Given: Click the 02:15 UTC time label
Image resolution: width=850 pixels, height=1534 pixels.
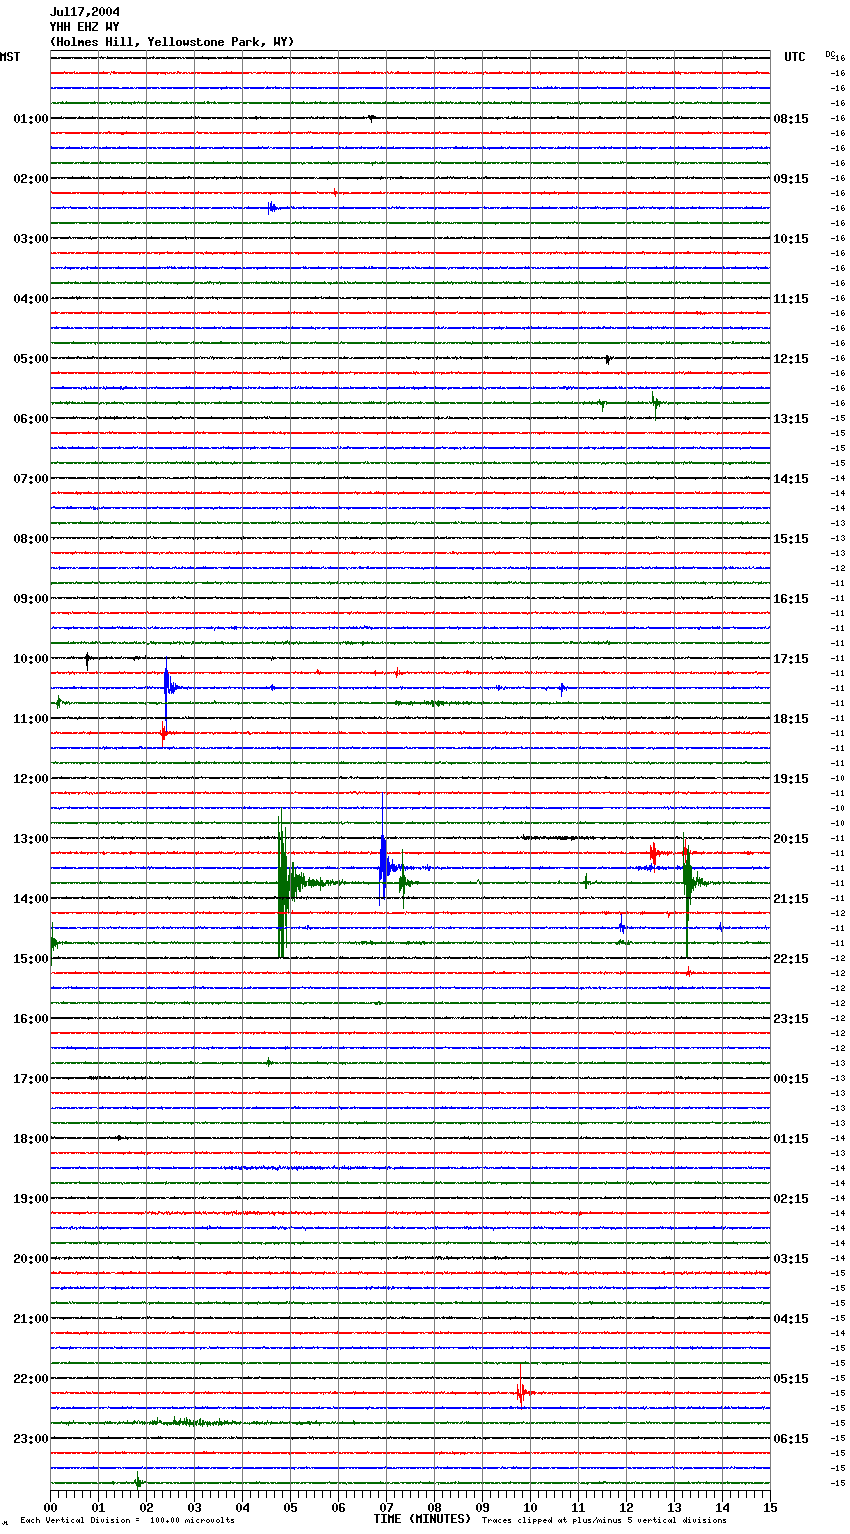Looking at the screenshot, I should (791, 1199).
